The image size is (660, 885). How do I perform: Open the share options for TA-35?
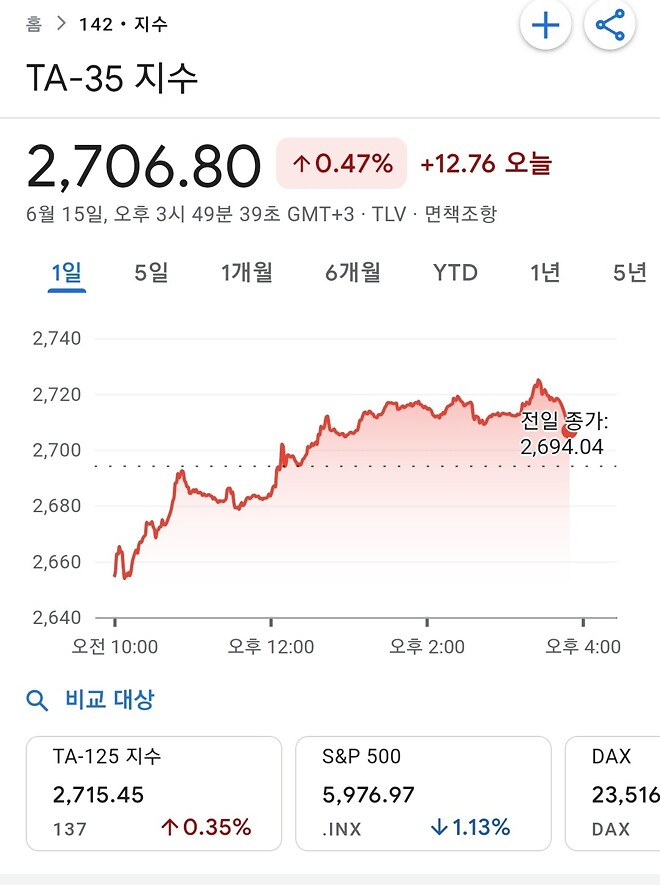pos(610,25)
